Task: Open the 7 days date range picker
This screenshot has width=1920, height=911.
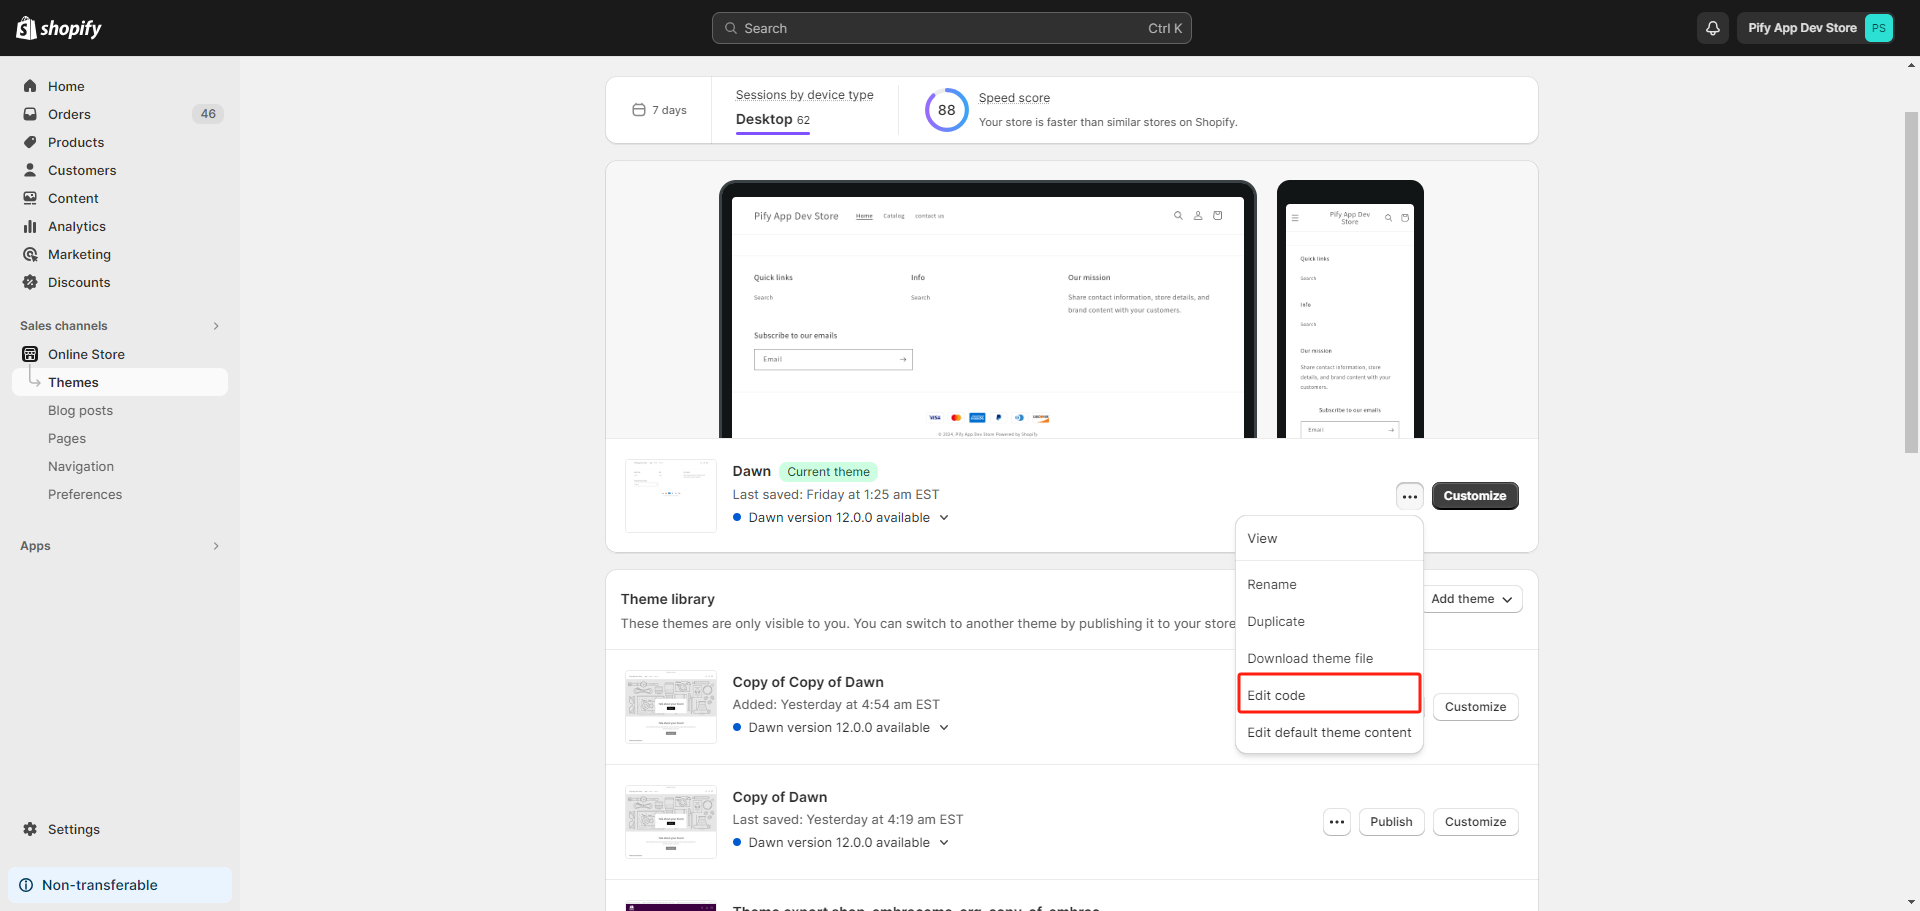Action: coord(660,110)
